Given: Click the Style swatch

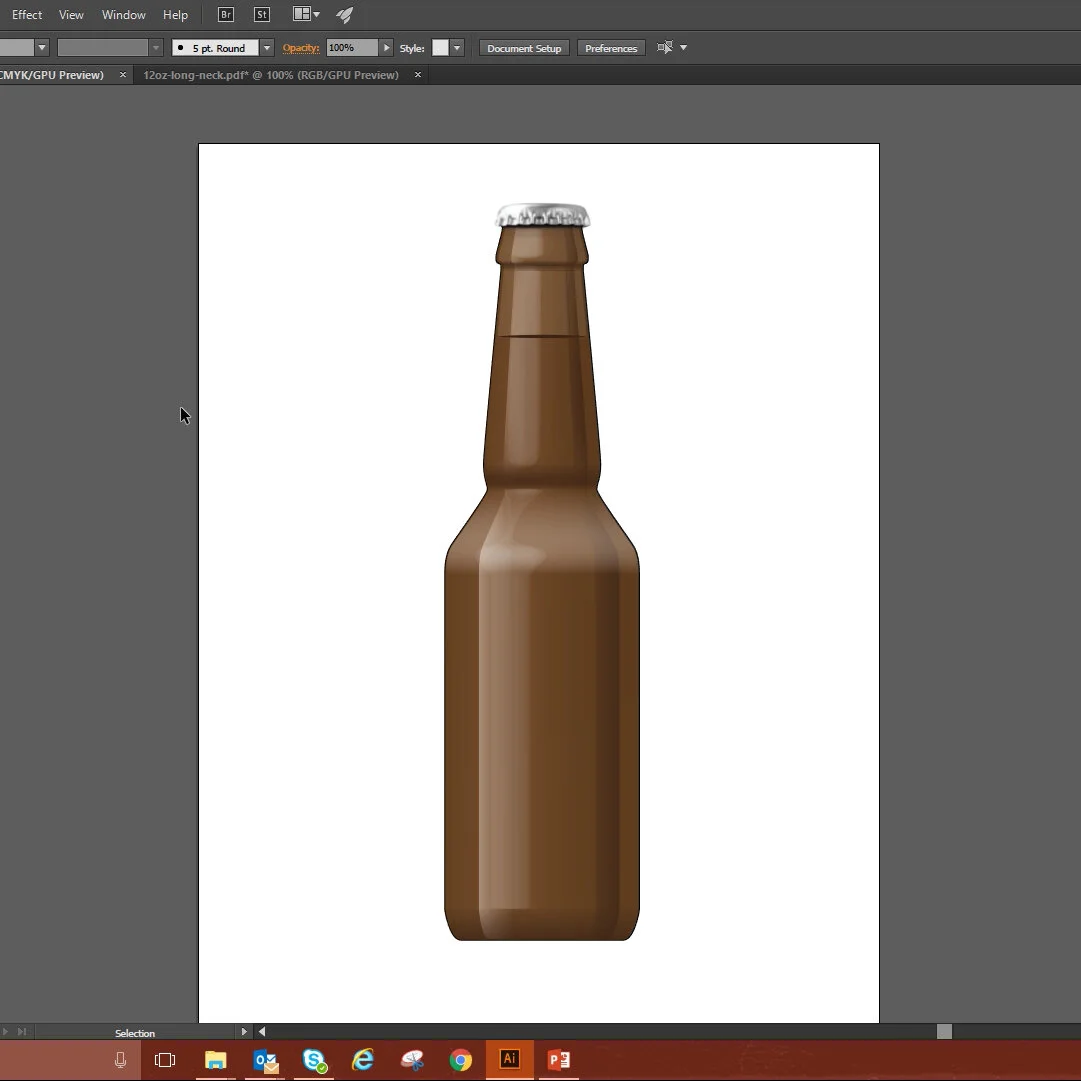Looking at the screenshot, I should click(x=440, y=48).
